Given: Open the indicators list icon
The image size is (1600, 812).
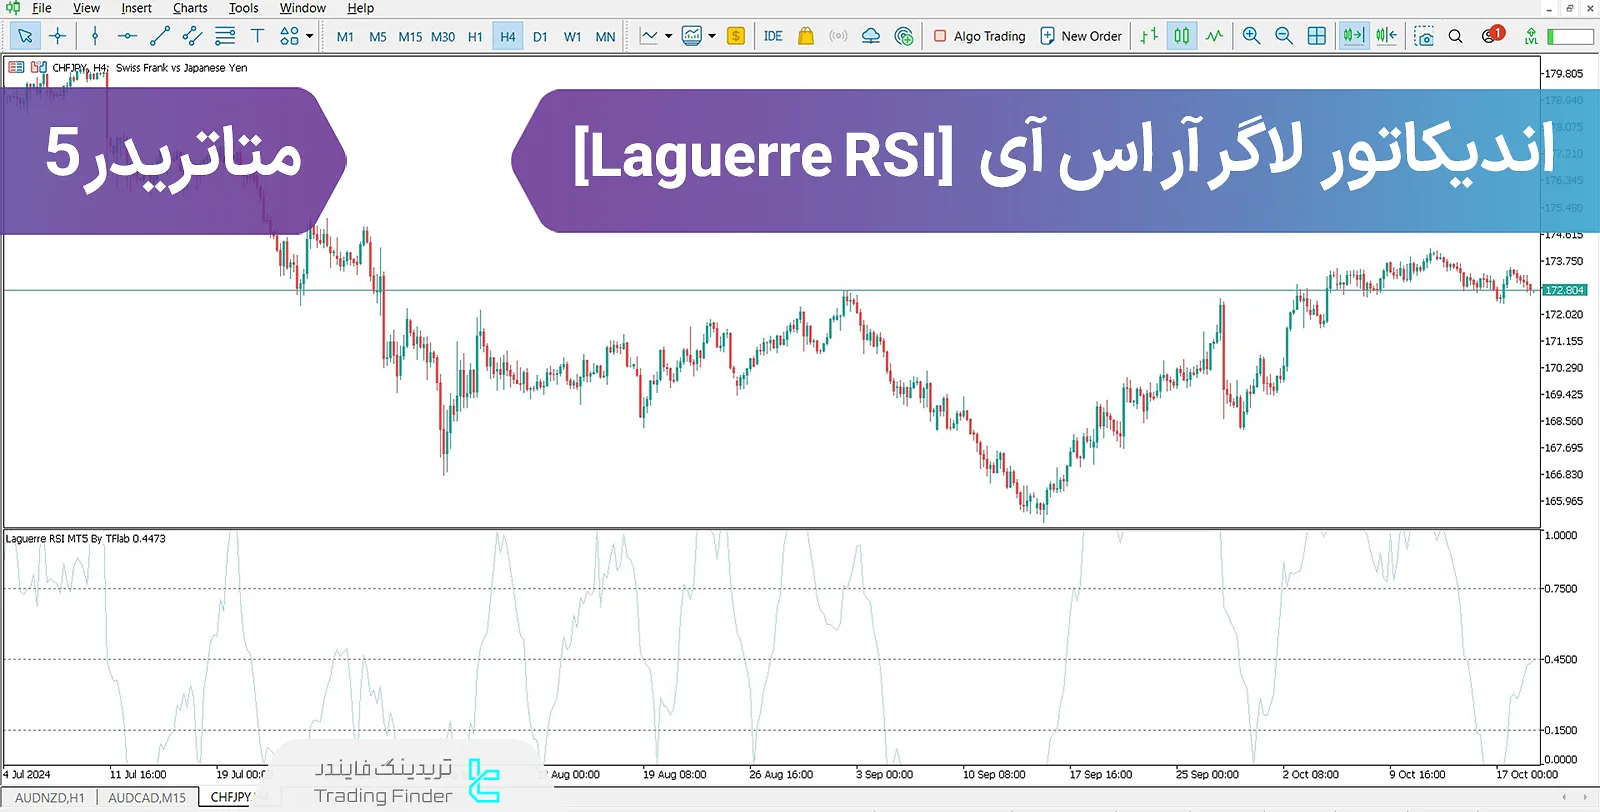Looking at the screenshot, I should (650, 36).
